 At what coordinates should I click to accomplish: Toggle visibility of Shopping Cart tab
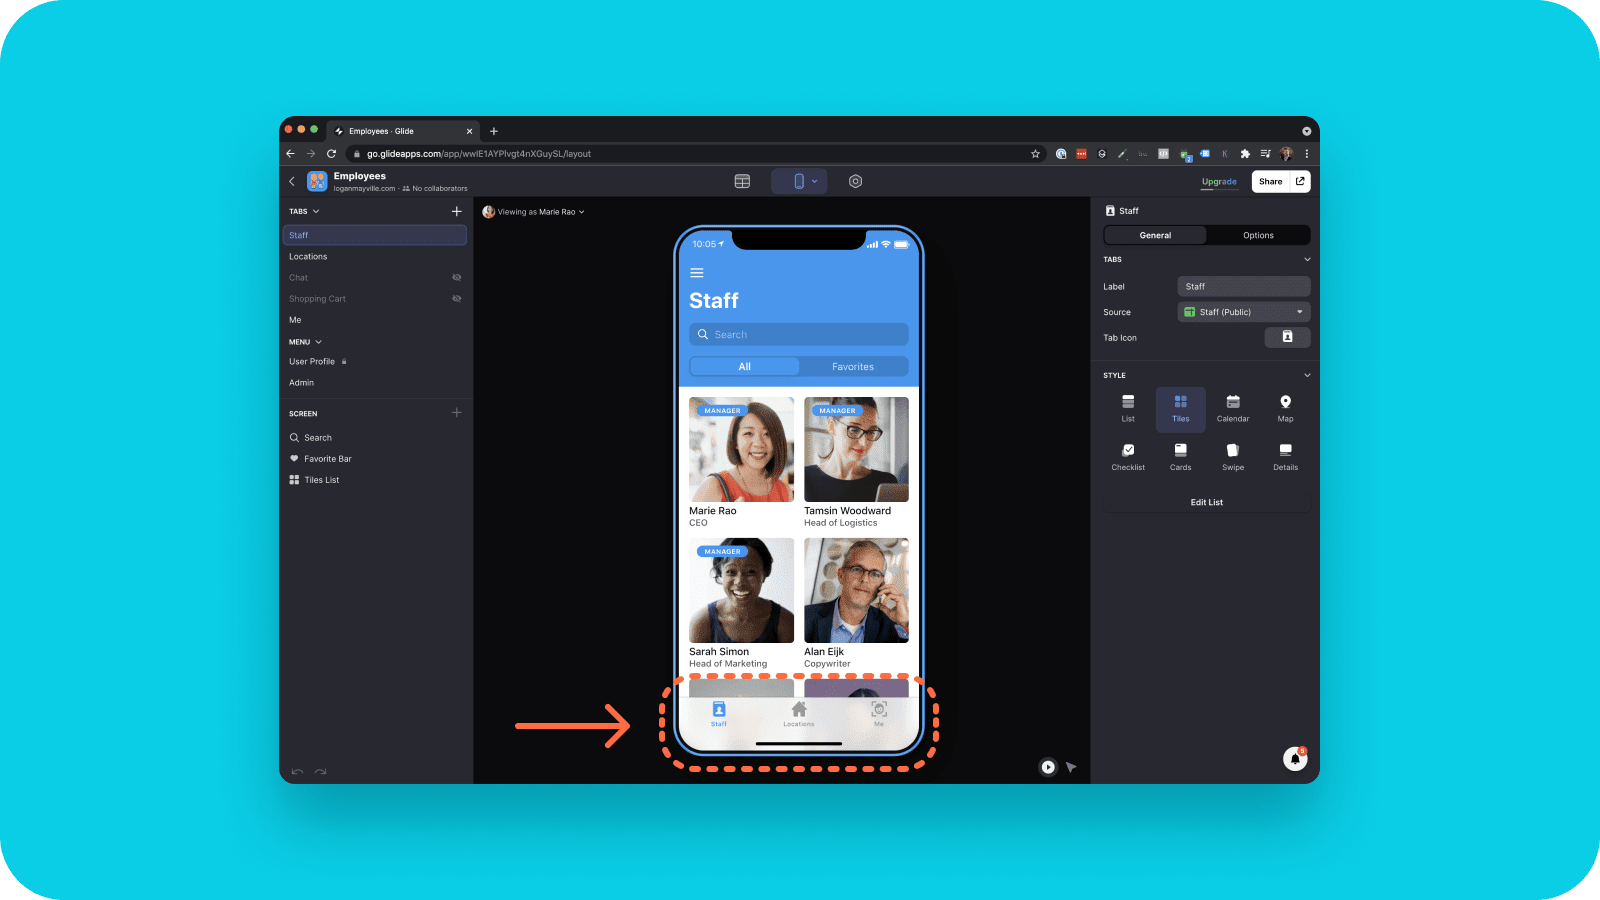pyautogui.click(x=457, y=298)
